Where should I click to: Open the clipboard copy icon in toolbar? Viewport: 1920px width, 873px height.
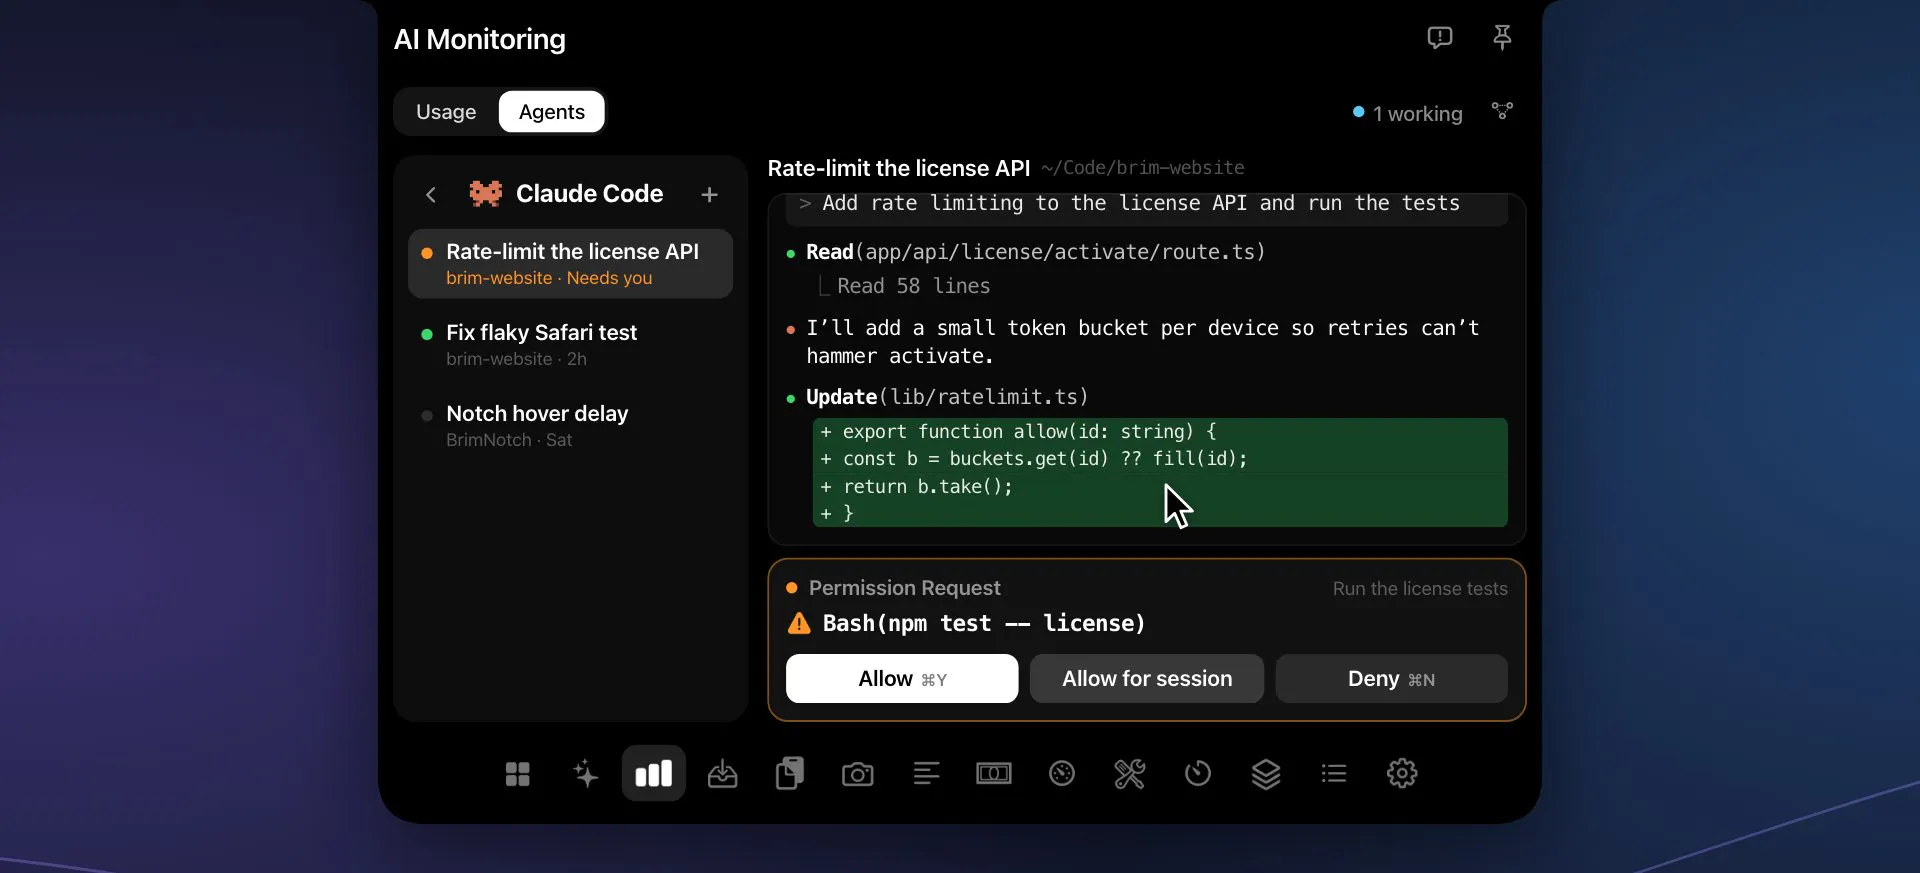coord(790,774)
